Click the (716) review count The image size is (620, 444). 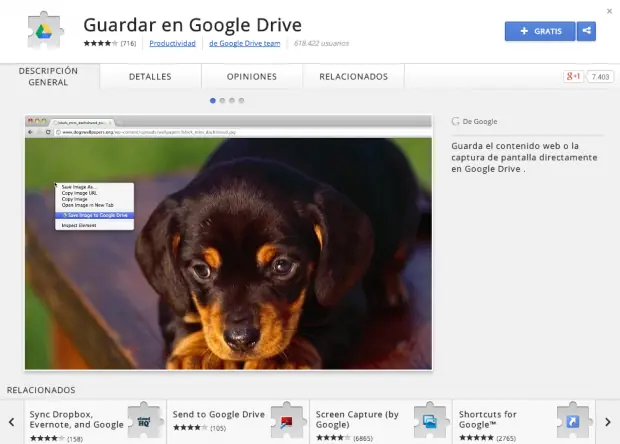click(128, 43)
